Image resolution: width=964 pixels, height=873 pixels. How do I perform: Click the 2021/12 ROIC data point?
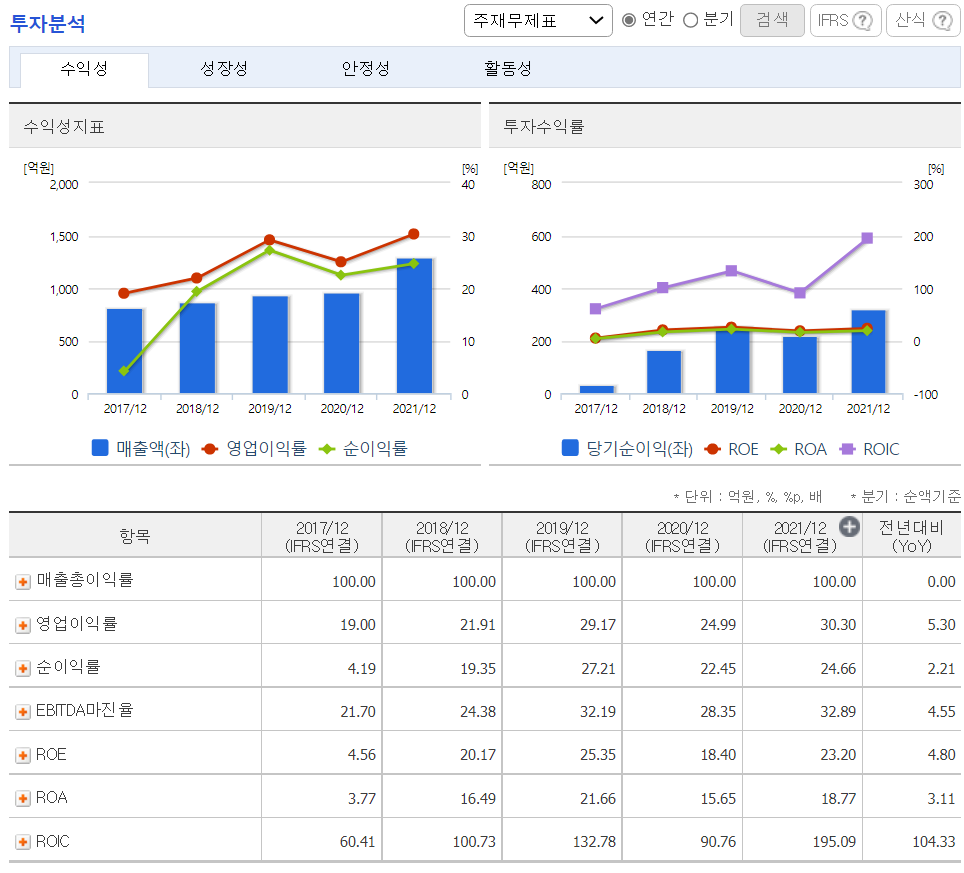point(867,238)
